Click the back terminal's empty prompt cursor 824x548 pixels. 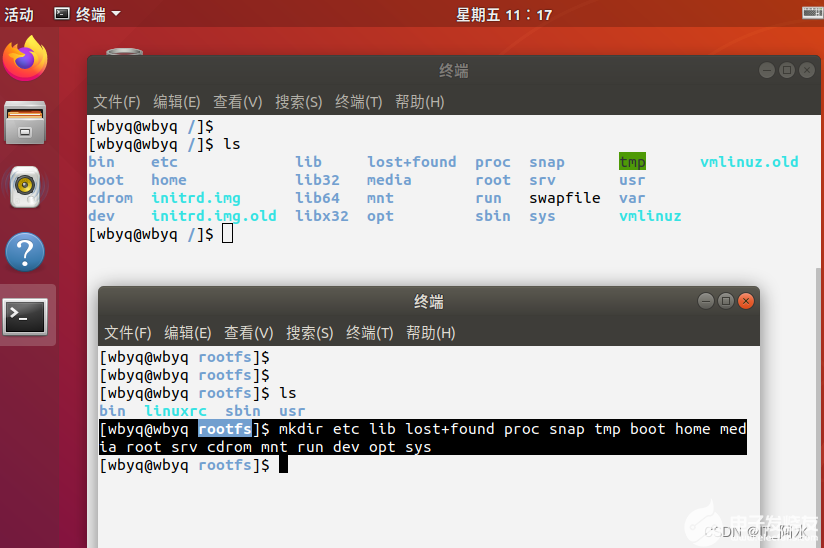click(x=227, y=233)
